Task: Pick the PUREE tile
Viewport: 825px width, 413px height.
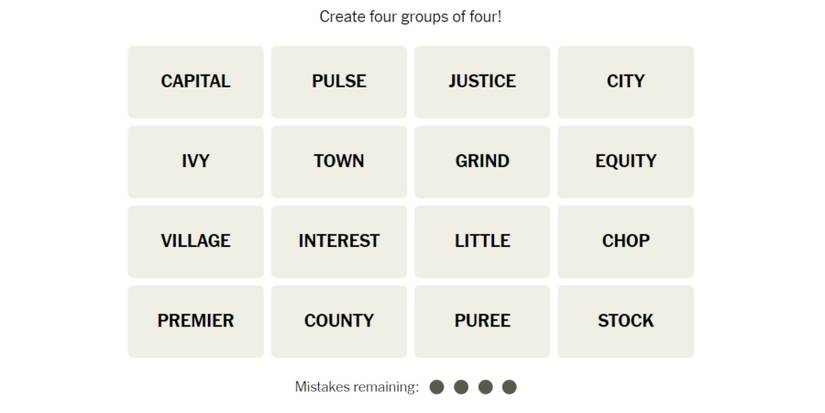Action: coord(482,321)
